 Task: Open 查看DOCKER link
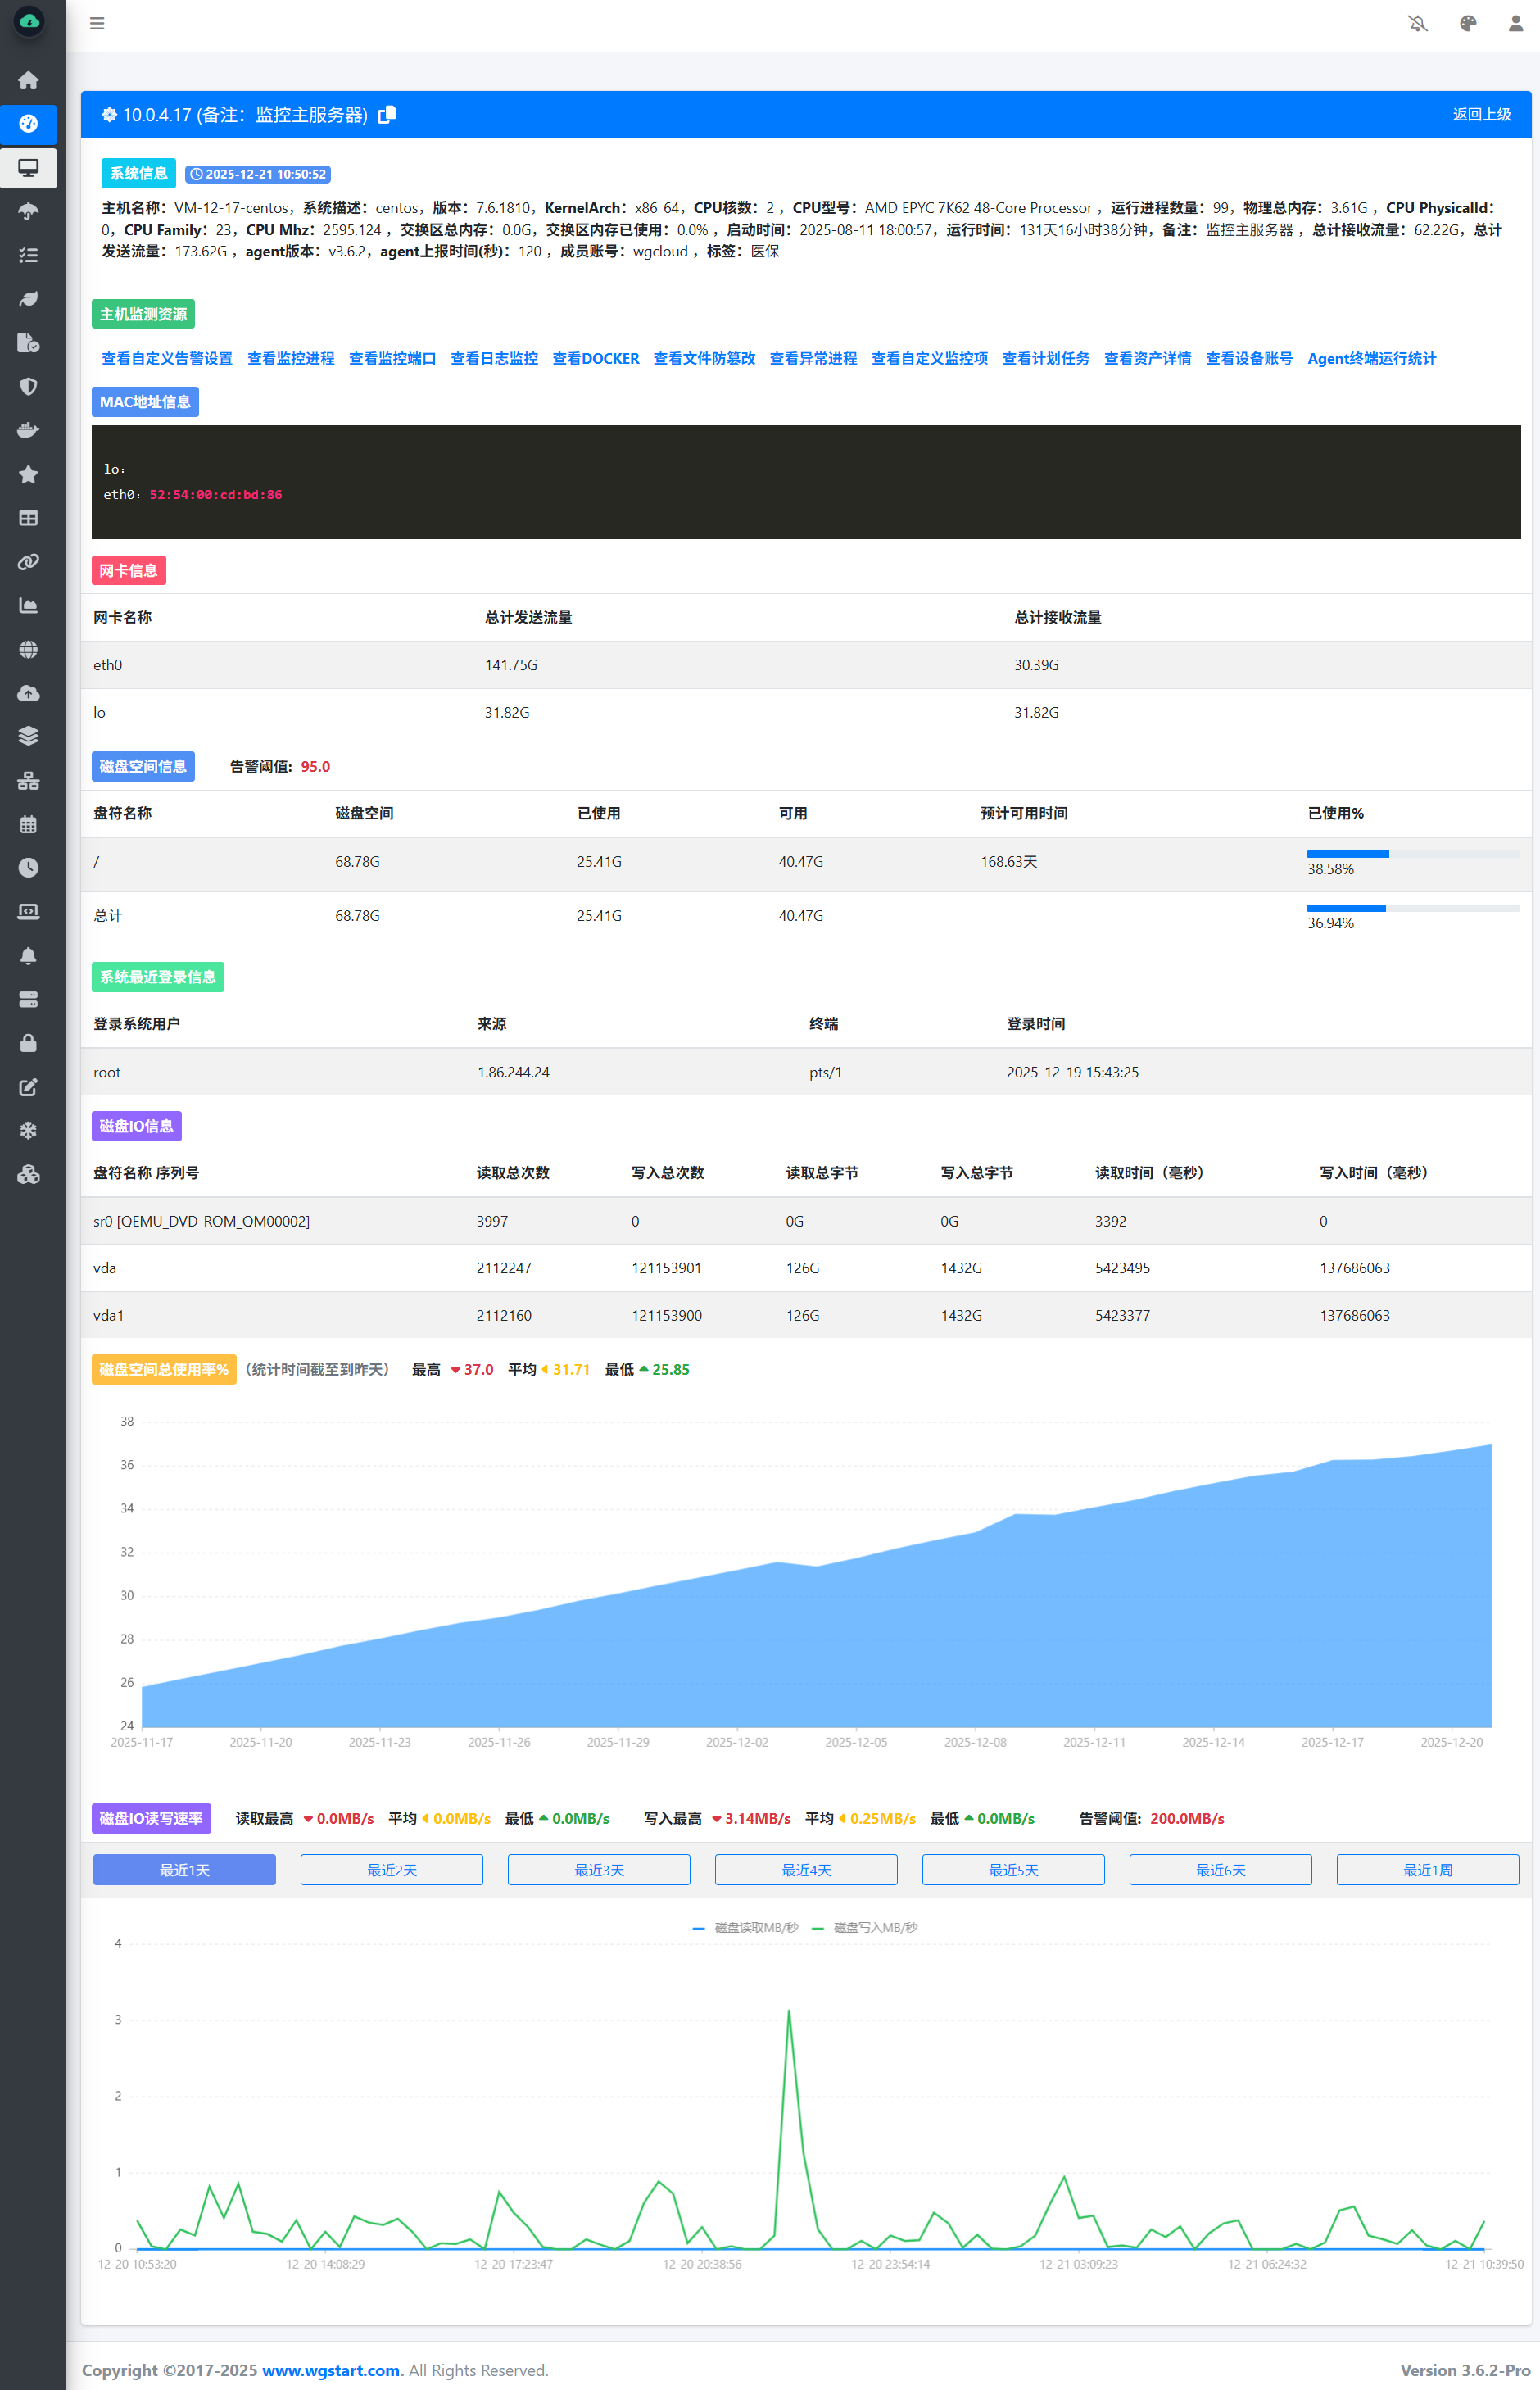point(595,358)
